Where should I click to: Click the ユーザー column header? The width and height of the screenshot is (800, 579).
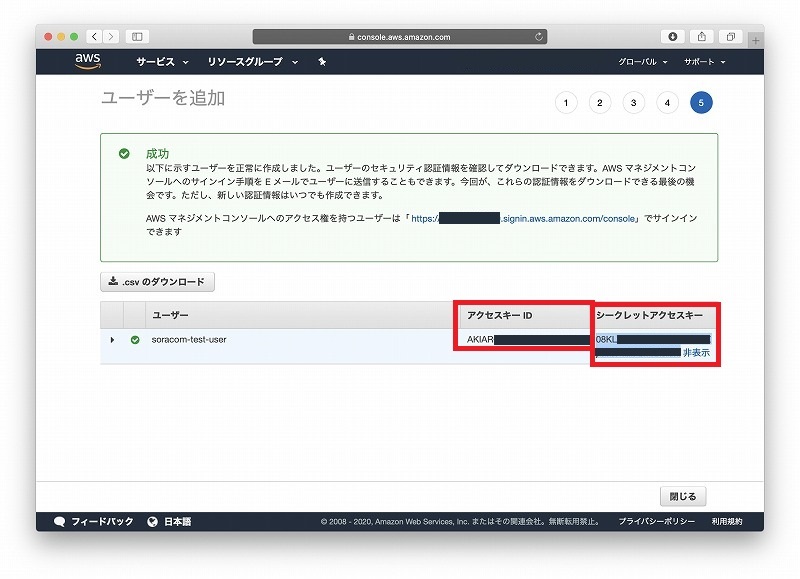coord(170,315)
